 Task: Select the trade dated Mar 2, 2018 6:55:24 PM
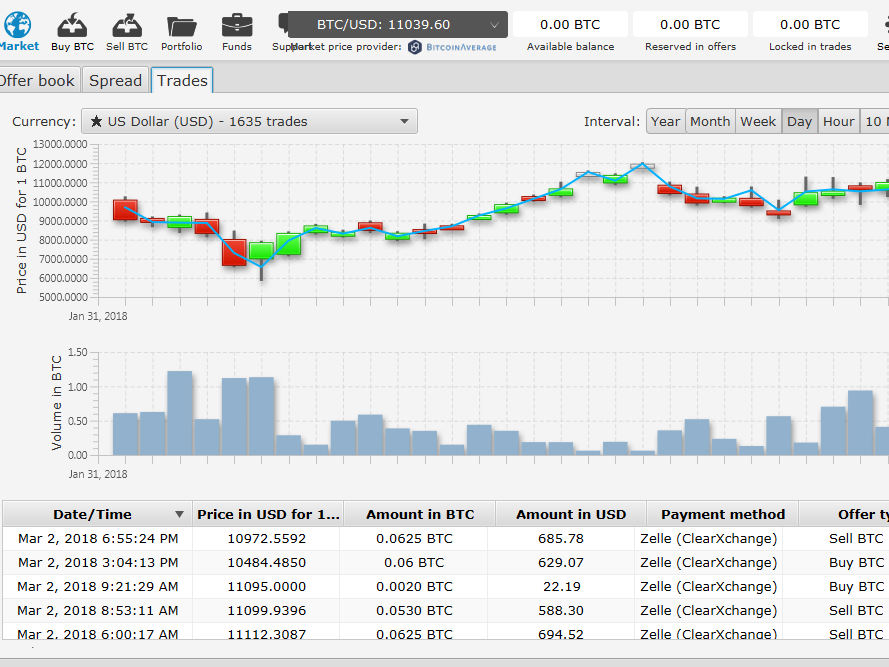(x=446, y=539)
